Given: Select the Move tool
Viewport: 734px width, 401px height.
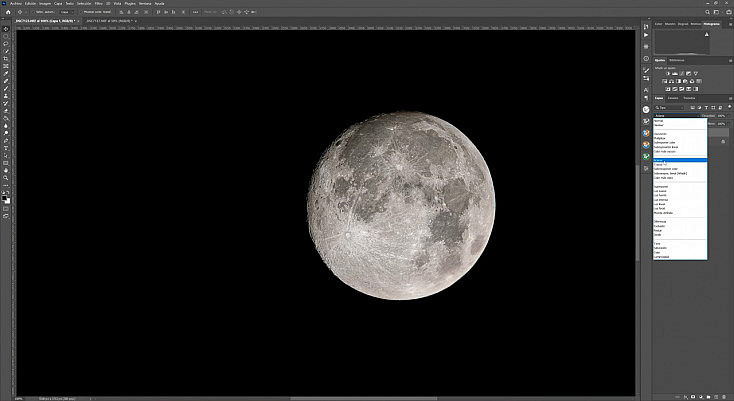Looking at the screenshot, I should (x=6, y=29).
